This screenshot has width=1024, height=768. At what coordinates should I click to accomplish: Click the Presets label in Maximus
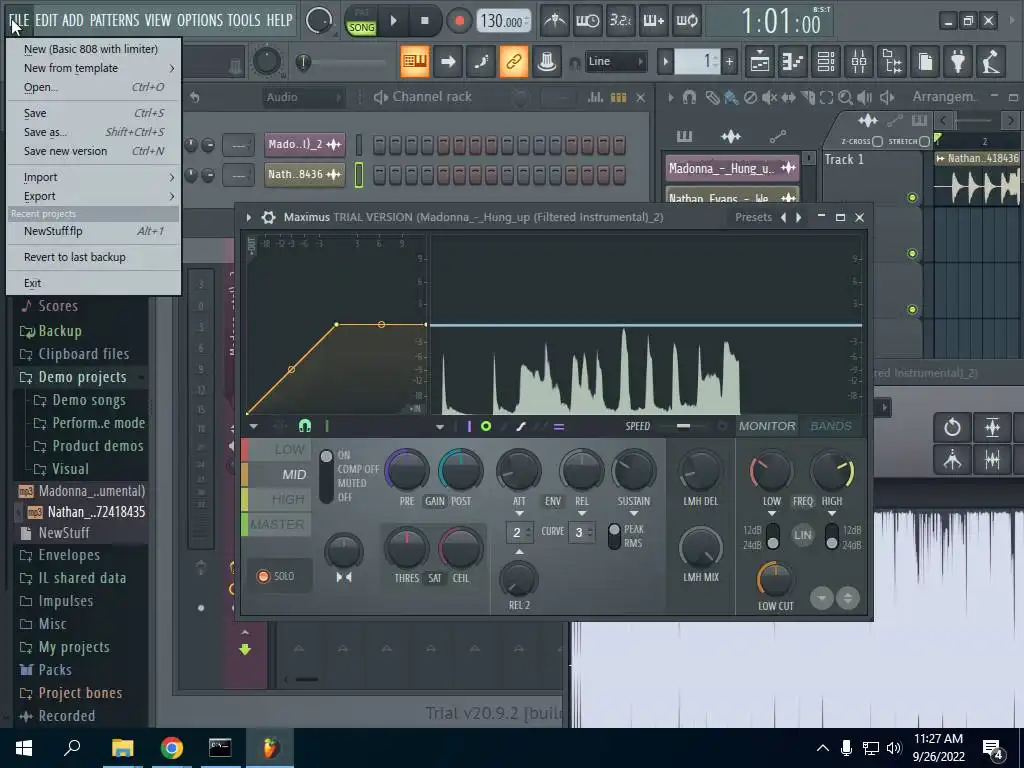(753, 217)
